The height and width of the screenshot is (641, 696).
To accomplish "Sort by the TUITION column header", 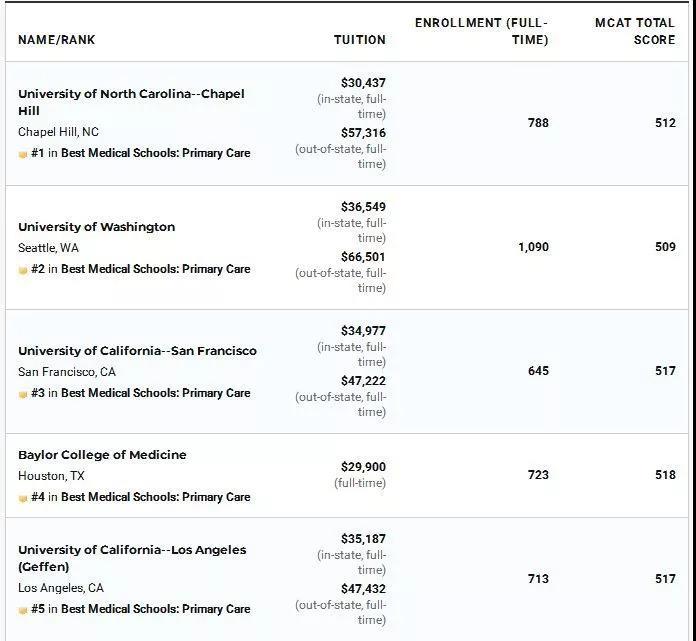I will [x=359, y=40].
